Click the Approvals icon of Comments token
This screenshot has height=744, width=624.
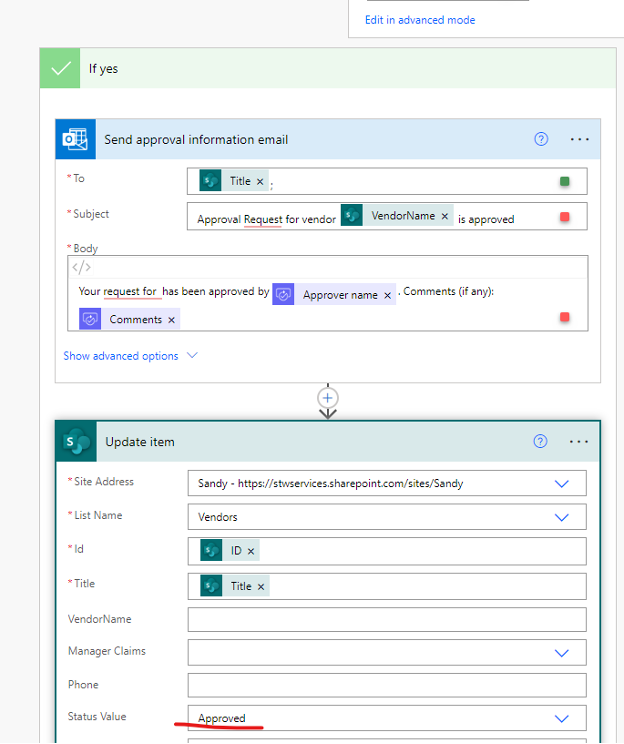tap(90, 319)
